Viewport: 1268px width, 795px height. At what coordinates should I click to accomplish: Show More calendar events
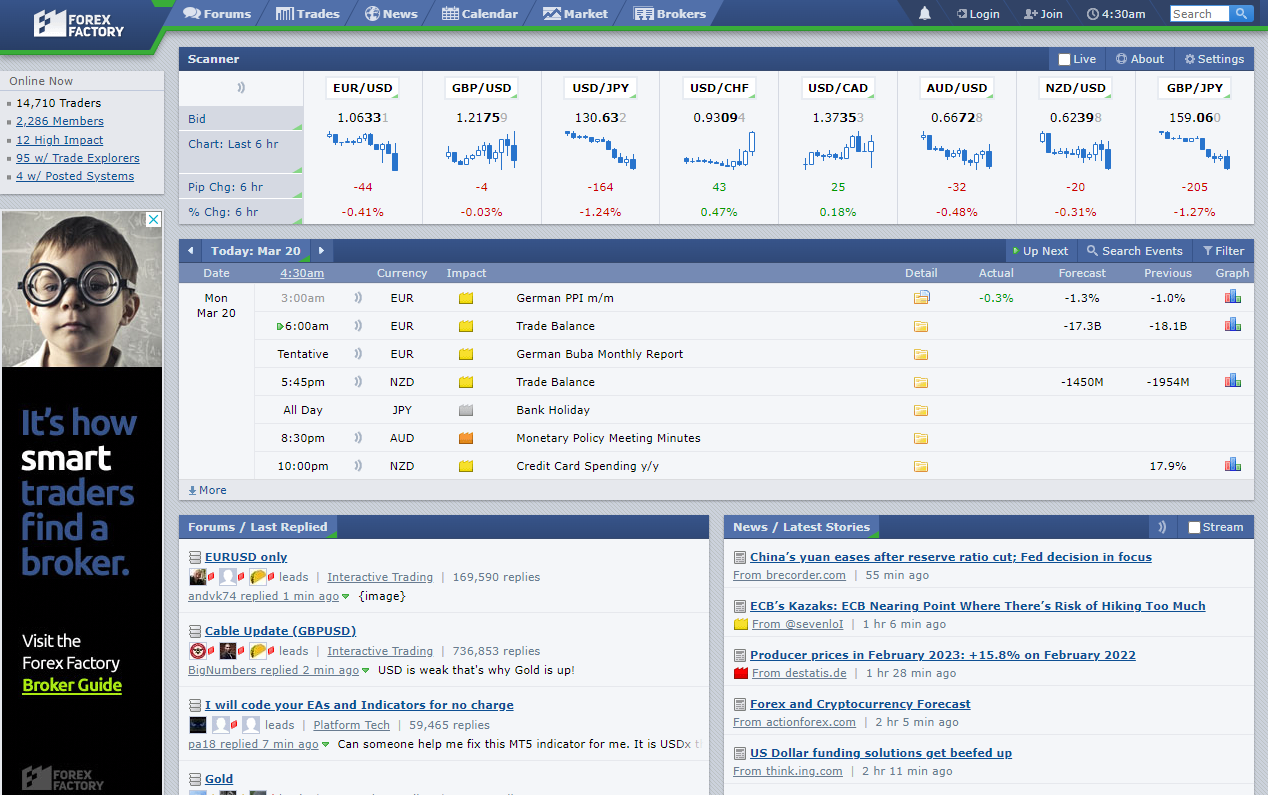pyautogui.click(x=207, y=490)
